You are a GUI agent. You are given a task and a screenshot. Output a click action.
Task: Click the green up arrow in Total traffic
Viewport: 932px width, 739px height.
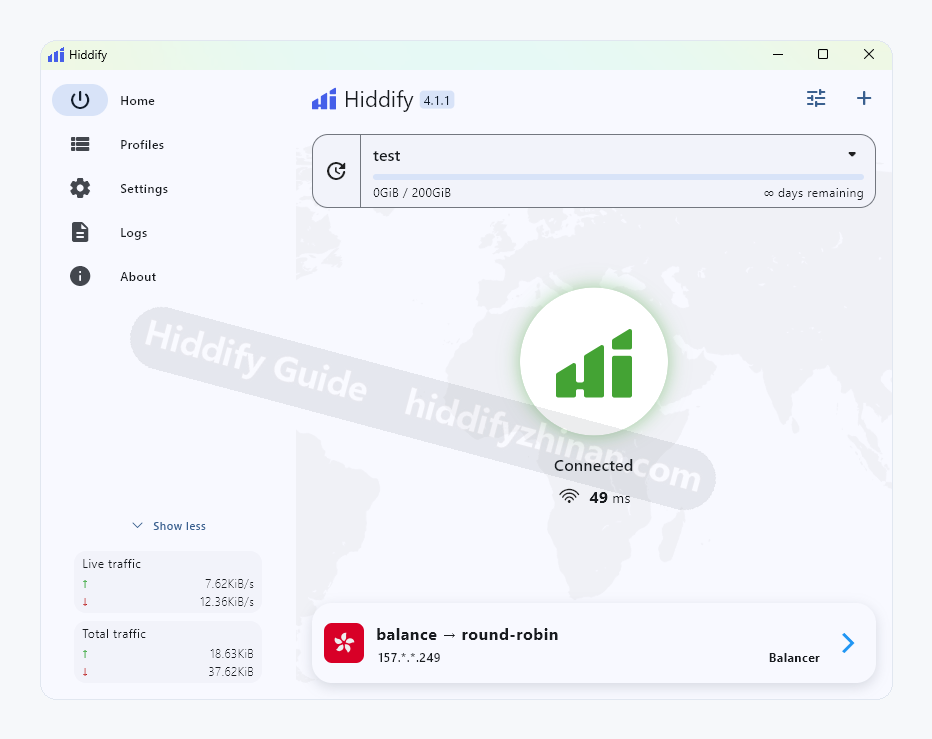(85, 654)
